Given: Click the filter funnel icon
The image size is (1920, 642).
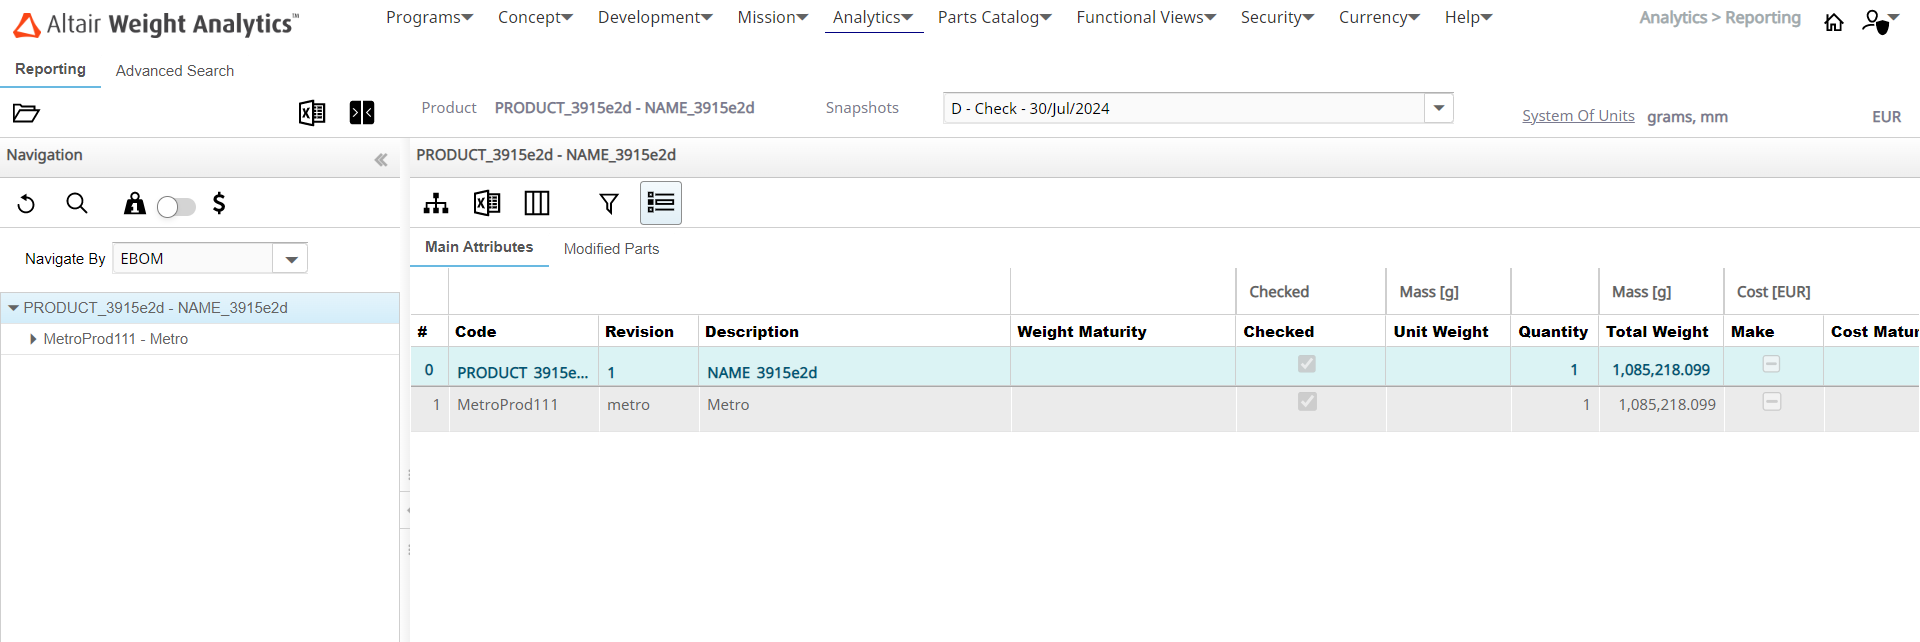Looking at the screenshot, I should pos(609,204).
